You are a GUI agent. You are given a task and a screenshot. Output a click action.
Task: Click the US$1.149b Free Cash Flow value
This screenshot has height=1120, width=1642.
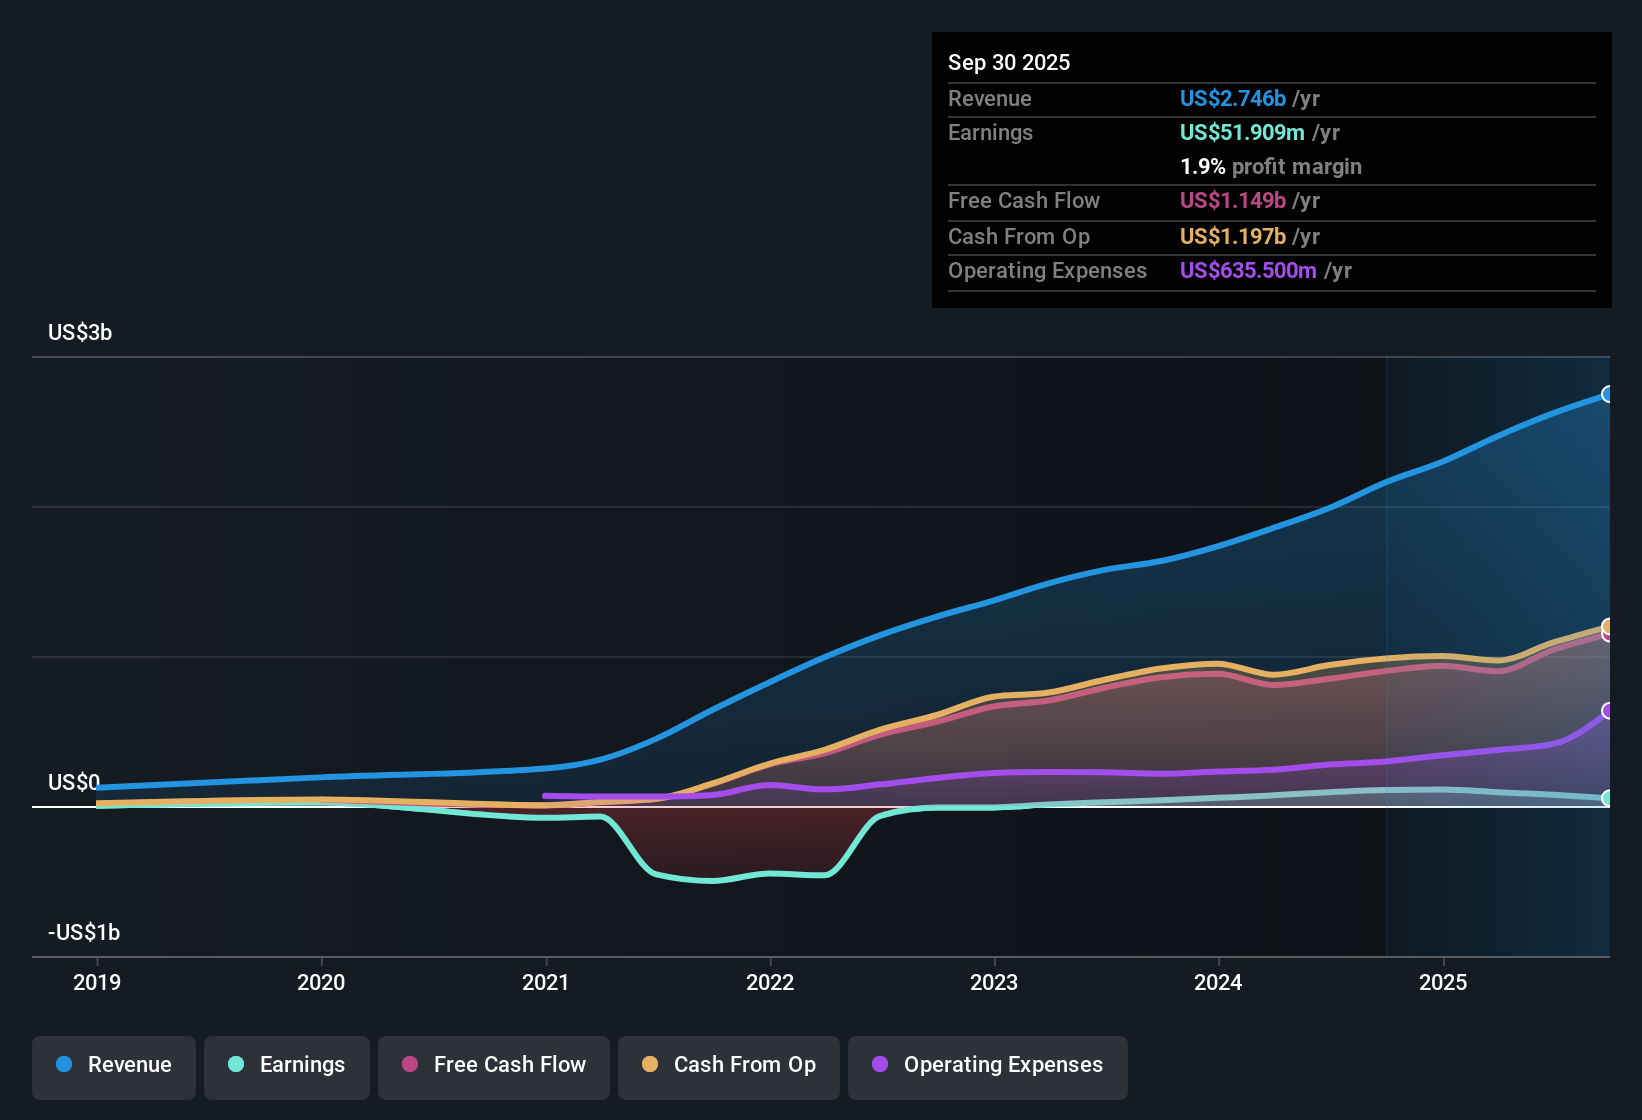click(x=1232, y=201)
